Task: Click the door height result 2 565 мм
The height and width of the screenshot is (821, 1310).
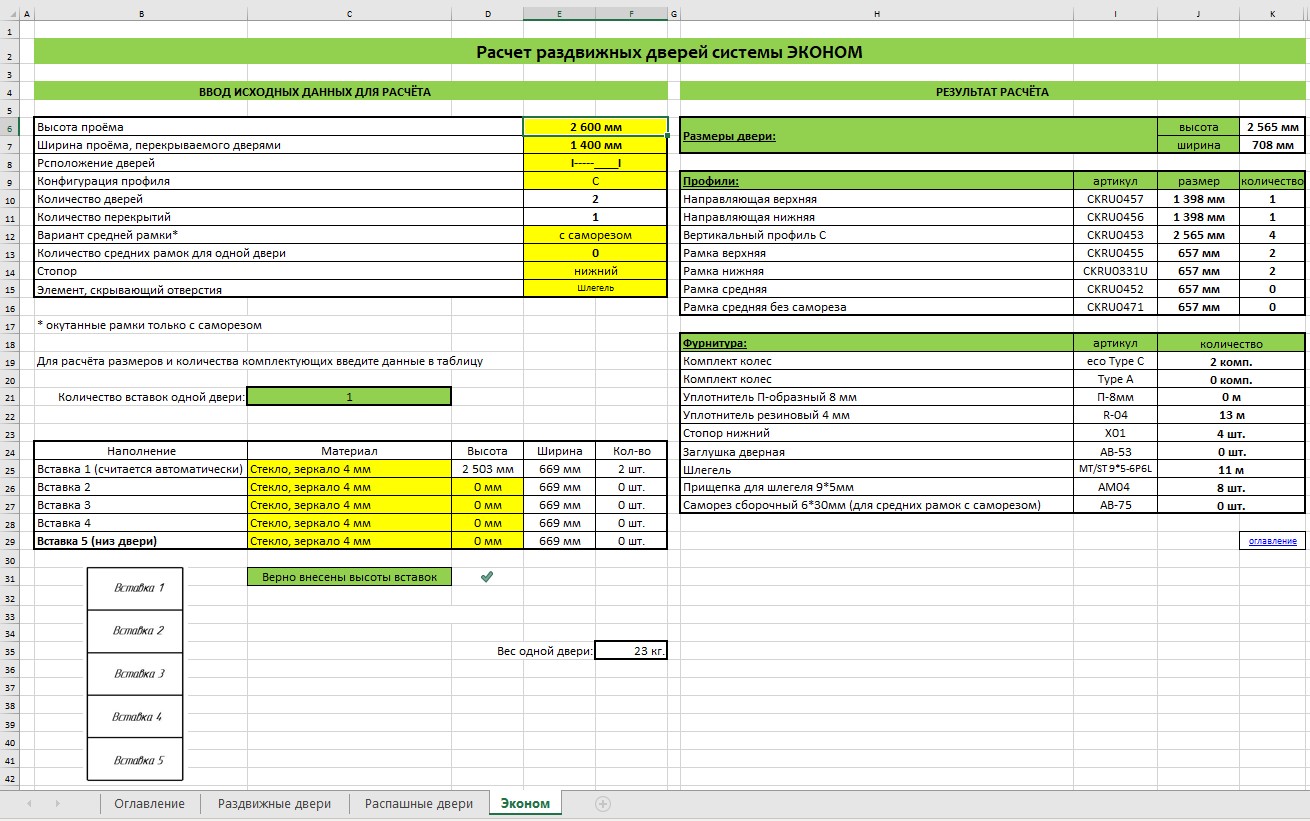Action: coord(1272,127)
